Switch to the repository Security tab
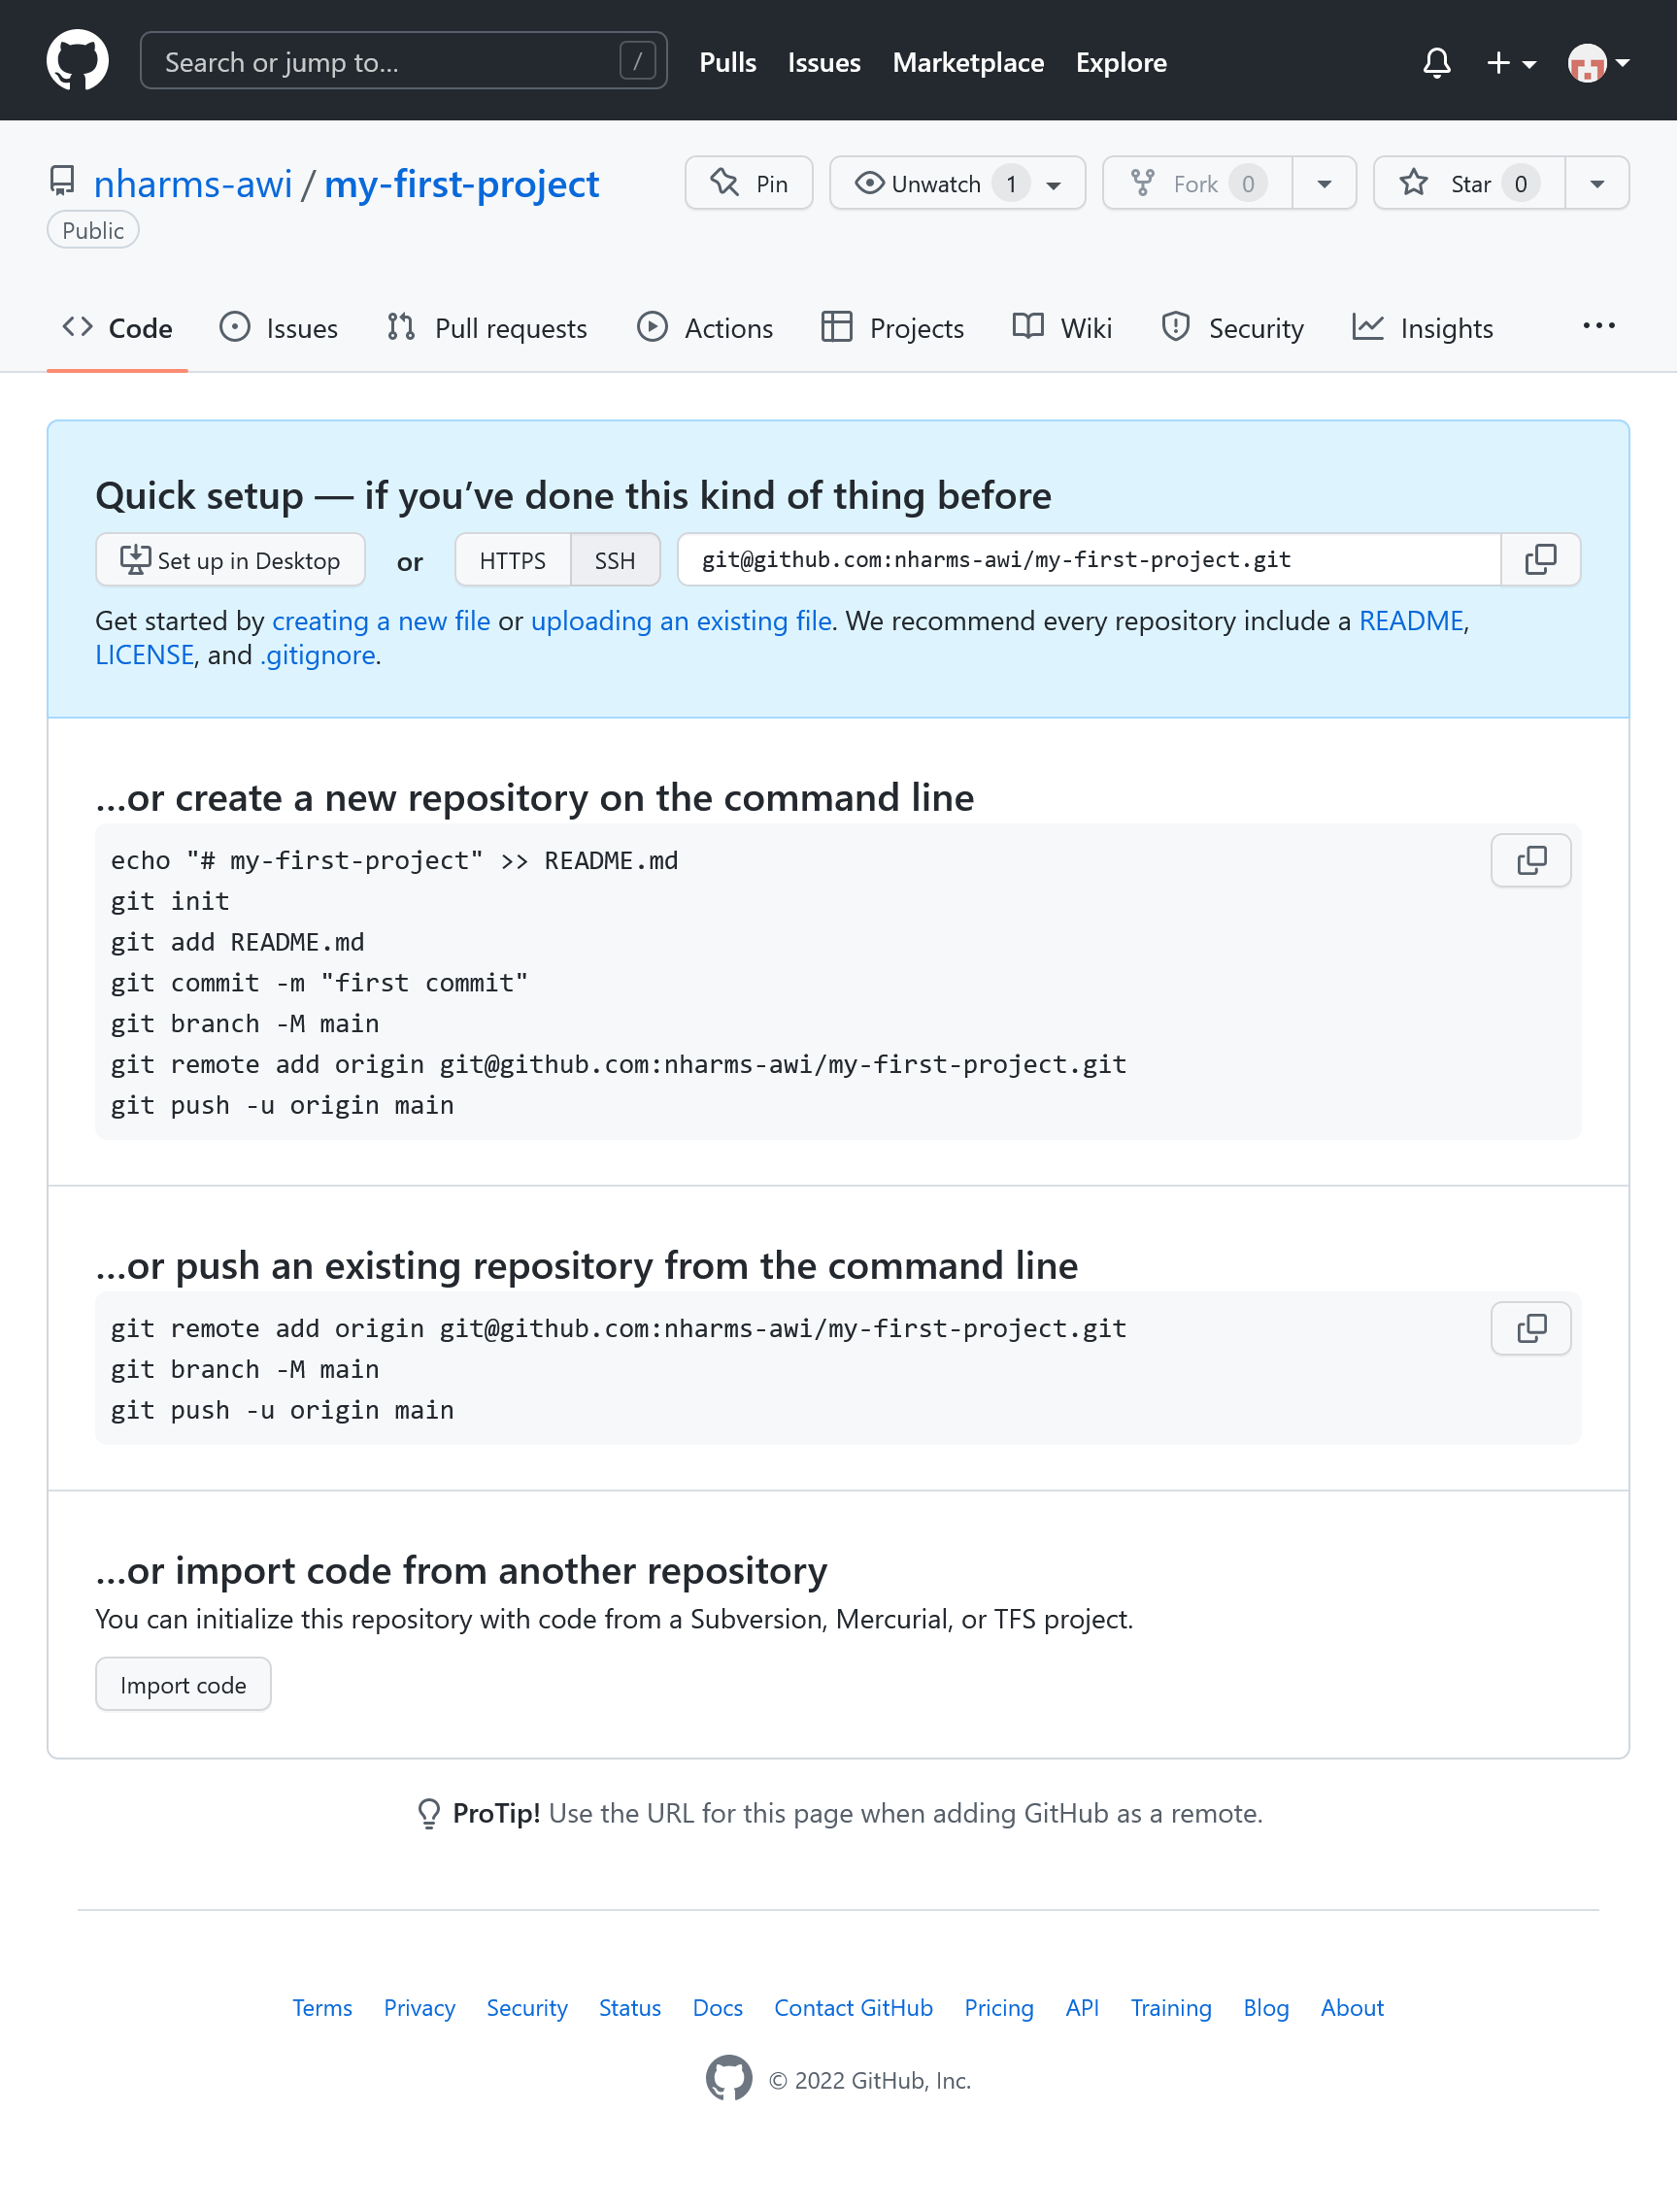The width and height of the screenshot is (1678, 2212). (x=1233, y=328)
